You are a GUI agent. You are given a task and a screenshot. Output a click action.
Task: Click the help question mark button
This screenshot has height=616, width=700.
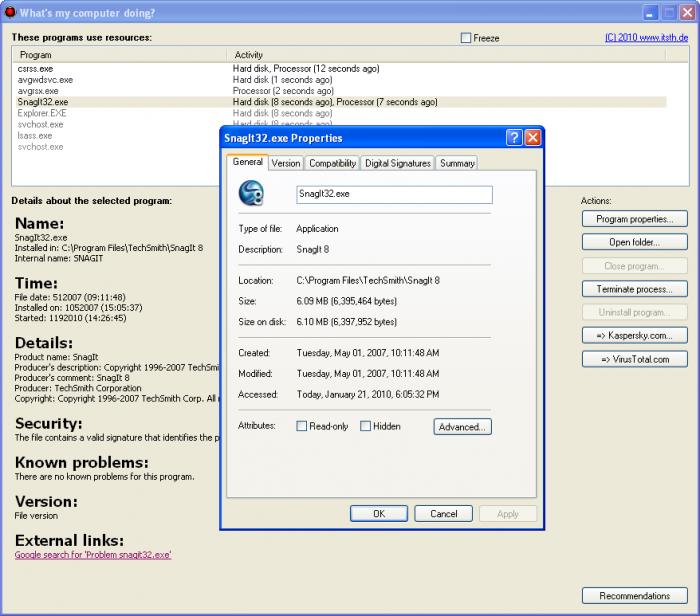514,137
